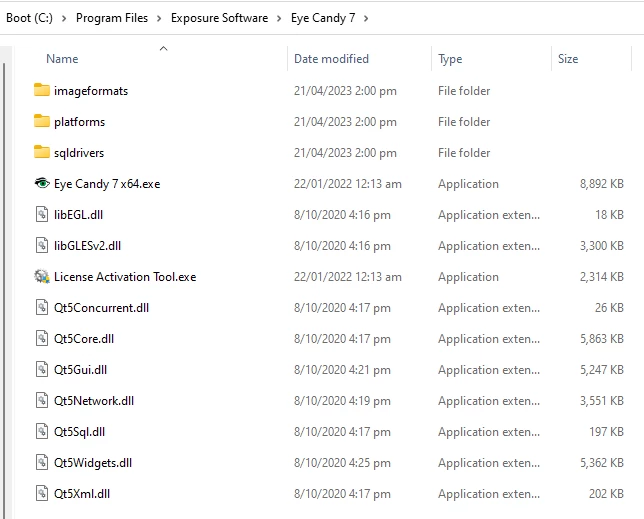Click the 18 KB size value

[610, 214]
